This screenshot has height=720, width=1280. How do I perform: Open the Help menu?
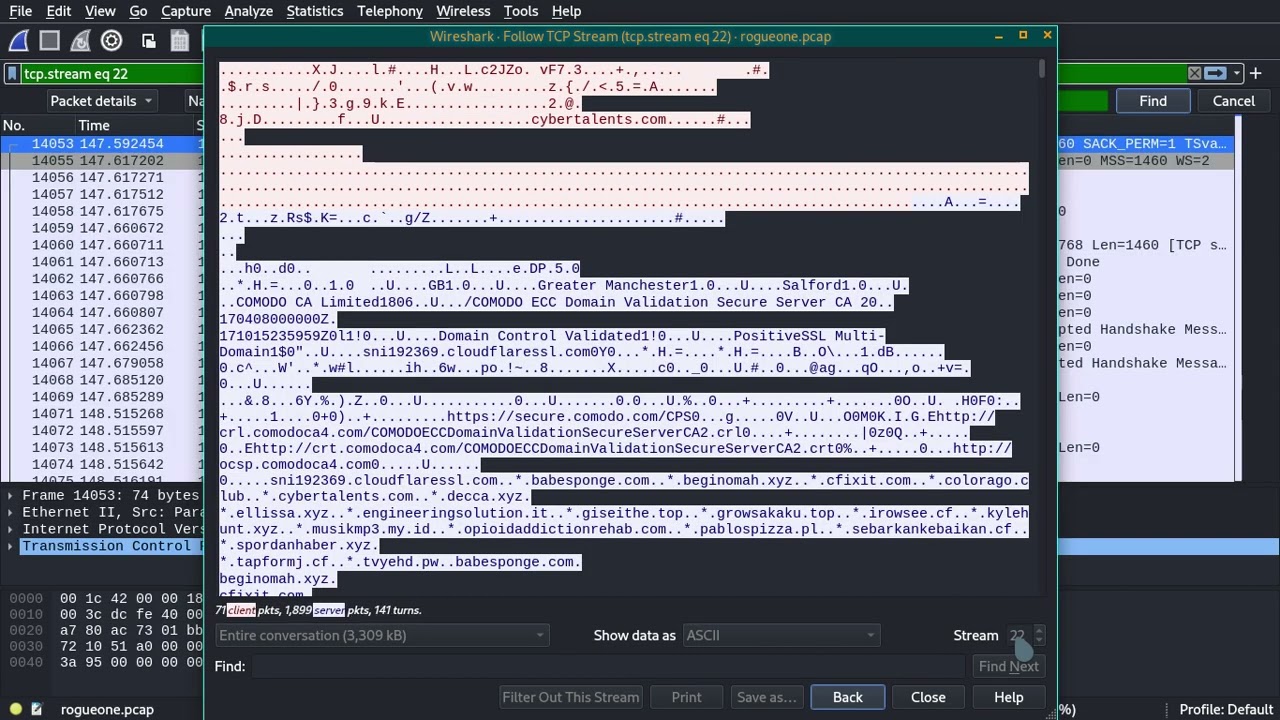[566, 11]
